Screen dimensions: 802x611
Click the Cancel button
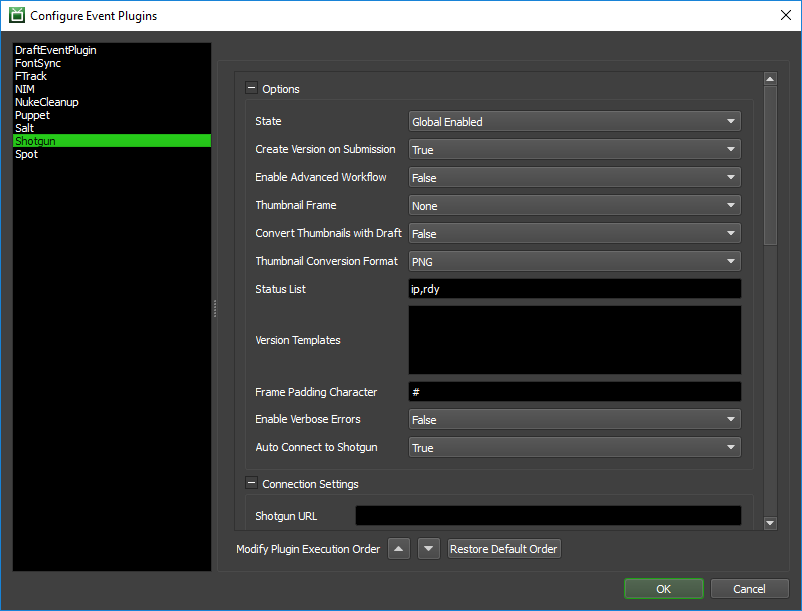749,589
